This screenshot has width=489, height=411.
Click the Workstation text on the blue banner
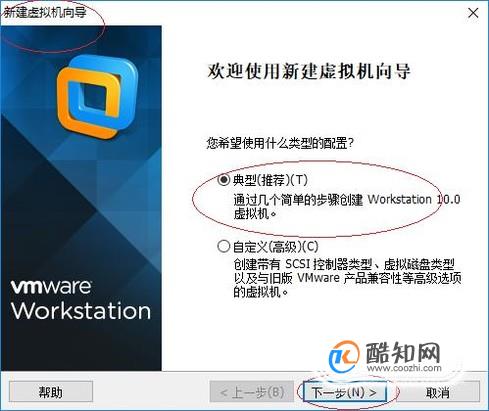[x=81, y=311]
